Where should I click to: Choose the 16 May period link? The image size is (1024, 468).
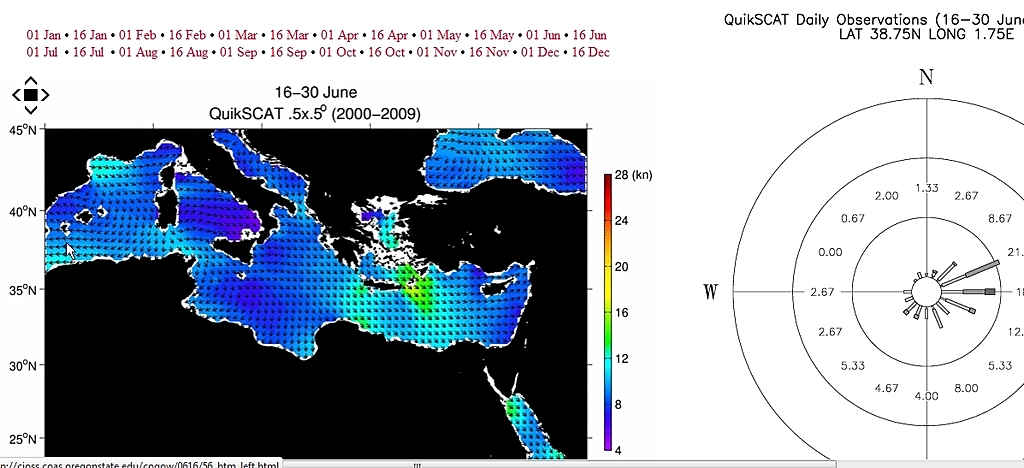click(494, 35)
